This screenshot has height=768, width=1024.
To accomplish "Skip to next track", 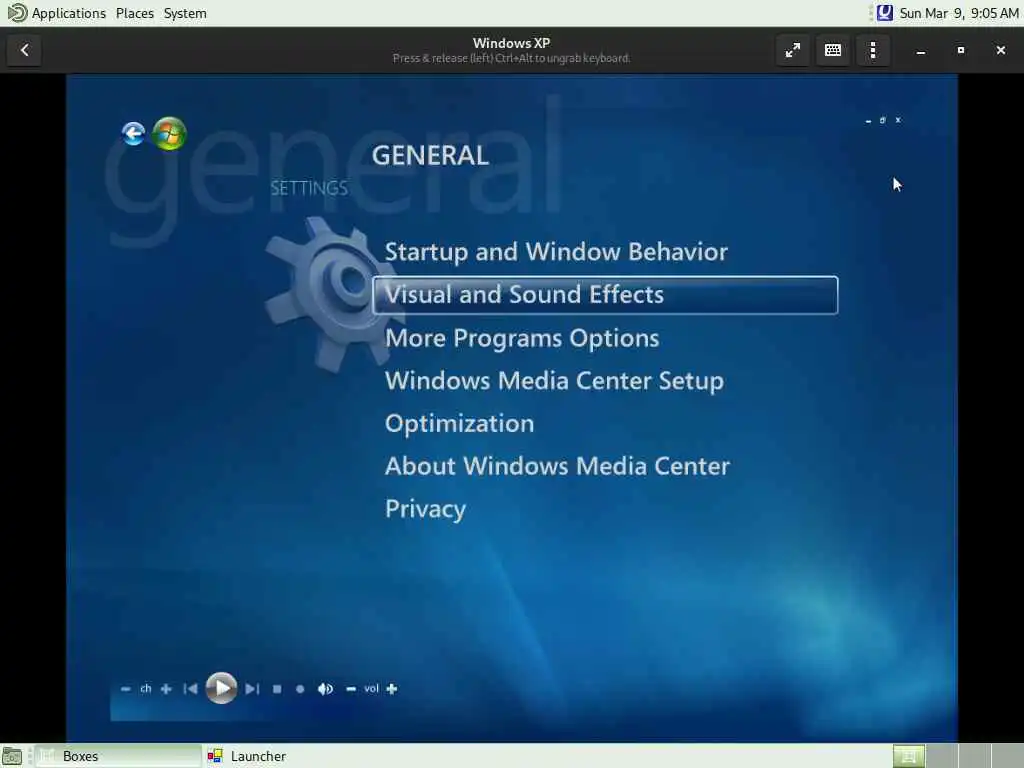I will pos(252,689).
